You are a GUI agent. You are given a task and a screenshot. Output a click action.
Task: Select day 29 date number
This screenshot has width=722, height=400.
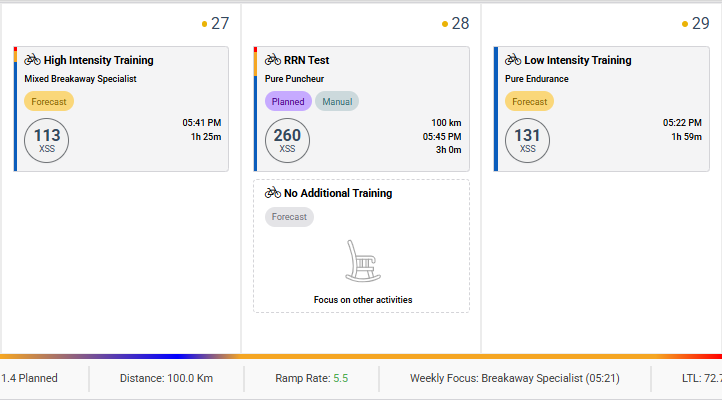coord(700,23)
